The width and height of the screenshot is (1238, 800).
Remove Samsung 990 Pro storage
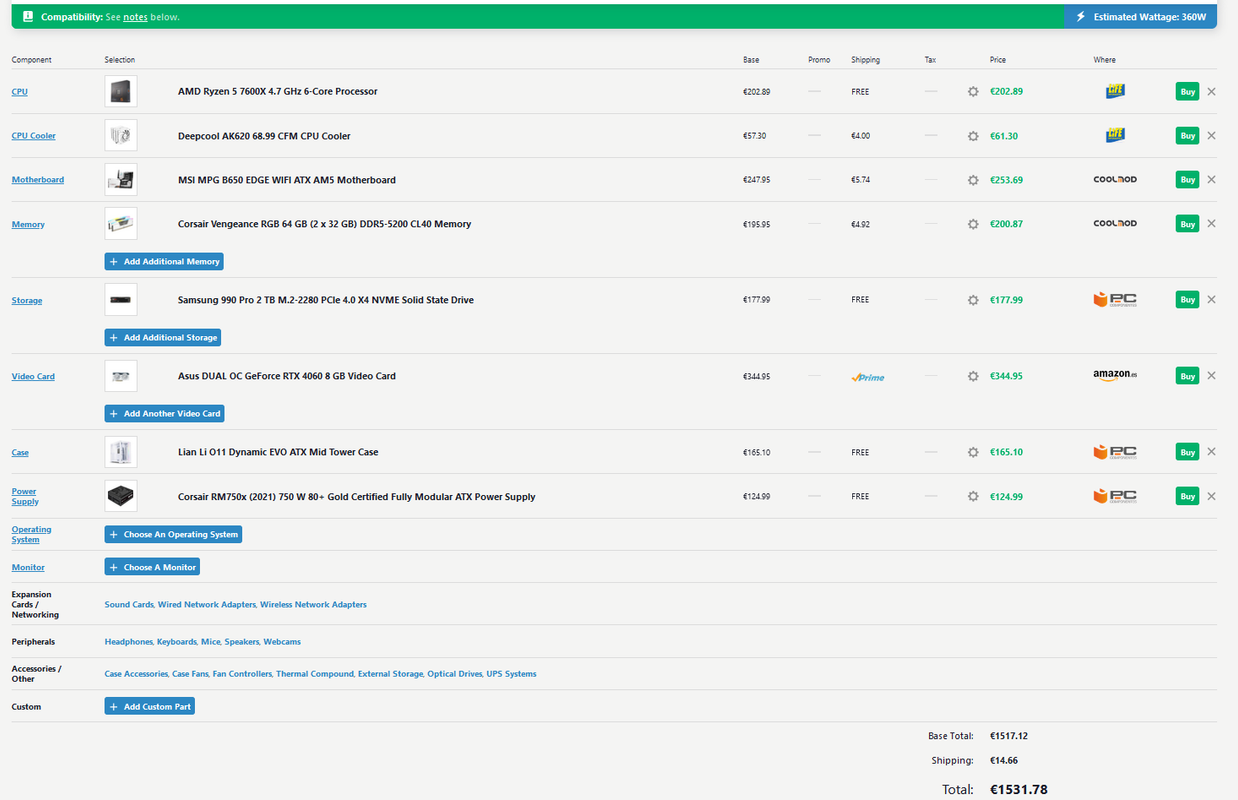pos(1211,299)
